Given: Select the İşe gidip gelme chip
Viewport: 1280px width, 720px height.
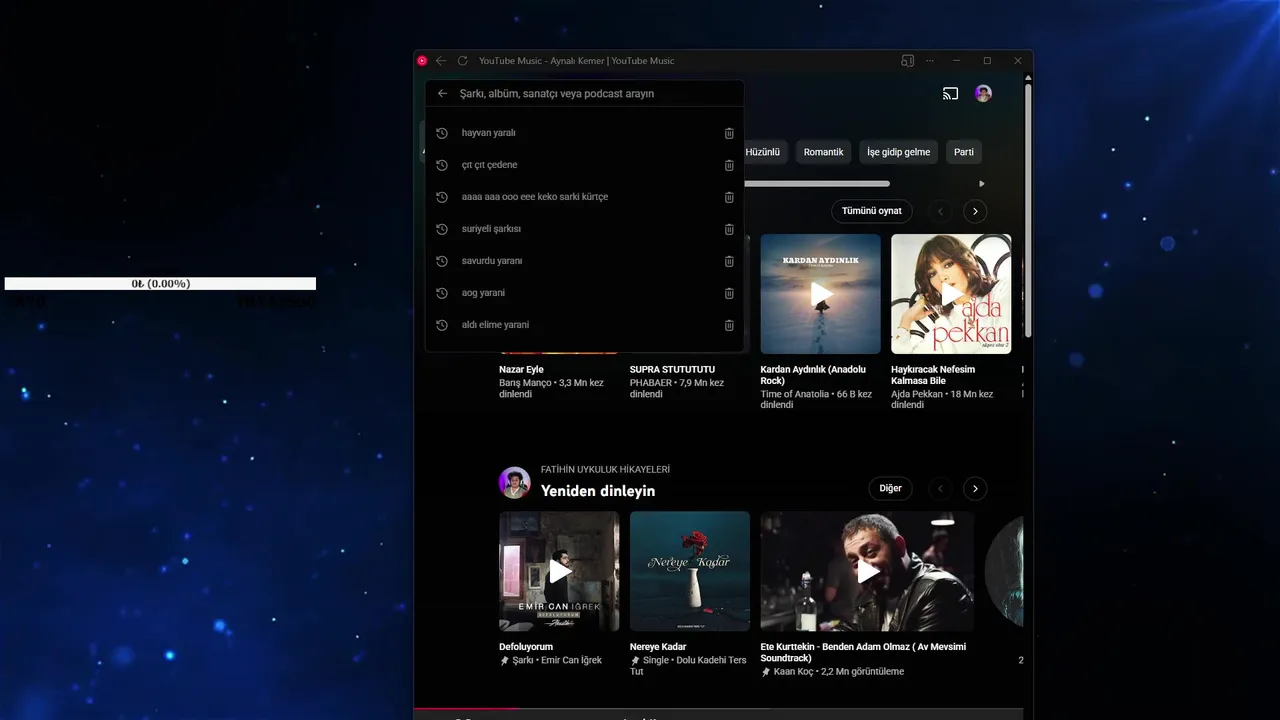Looking at the screenshot, I should [x=898, y=152].
